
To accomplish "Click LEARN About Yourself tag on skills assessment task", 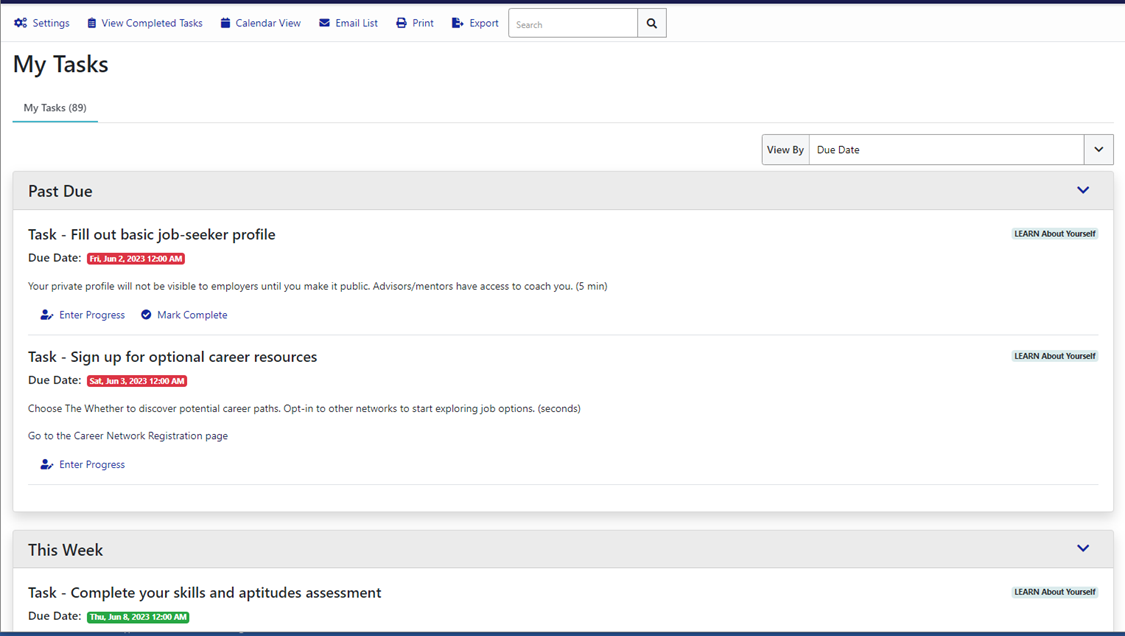I will (x=1055, y=592).
